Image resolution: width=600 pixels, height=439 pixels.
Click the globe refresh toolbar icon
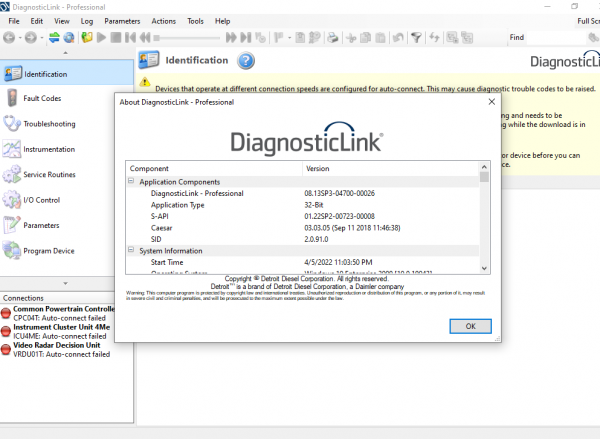pos(69,38)
